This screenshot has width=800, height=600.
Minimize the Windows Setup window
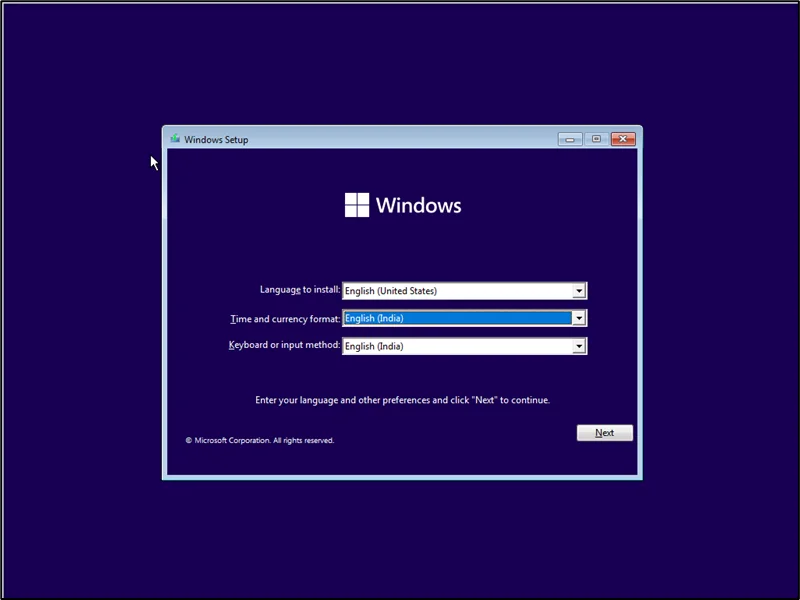click(570, 139)
